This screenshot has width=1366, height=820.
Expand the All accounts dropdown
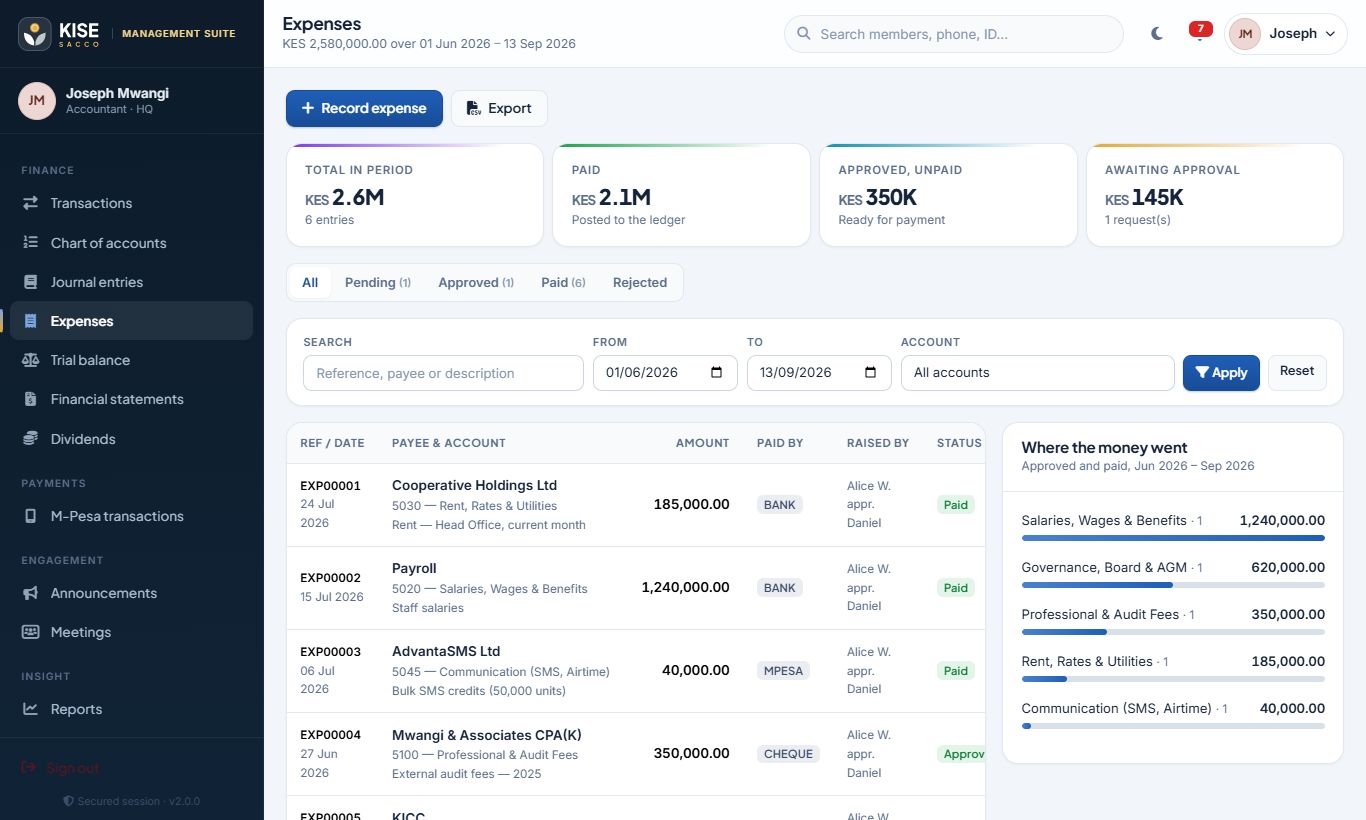pyautogui.click(x=1037, y=373)
